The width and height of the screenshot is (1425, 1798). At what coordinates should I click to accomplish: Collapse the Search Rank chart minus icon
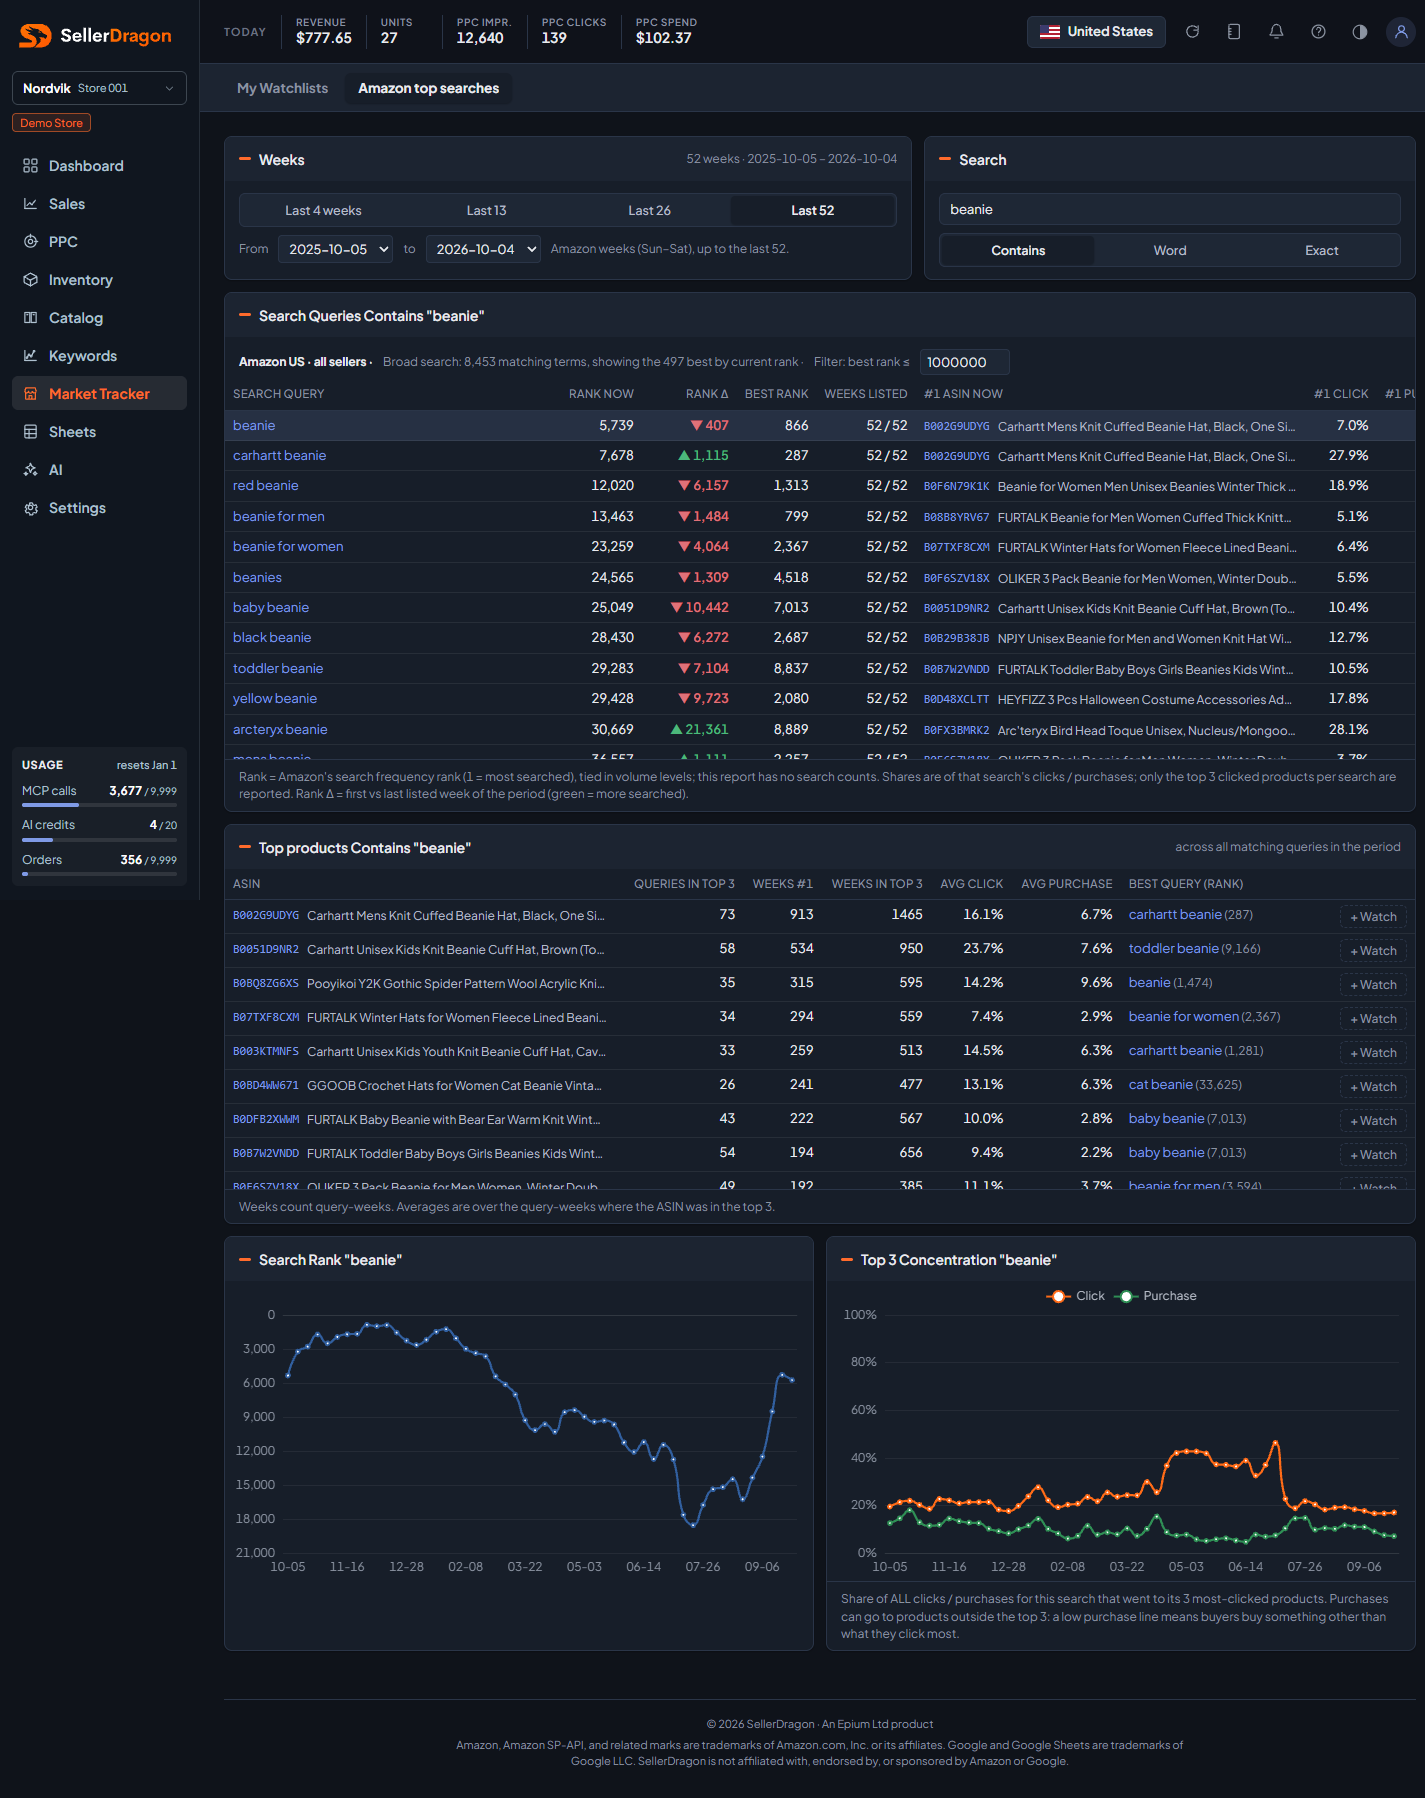245,1259
